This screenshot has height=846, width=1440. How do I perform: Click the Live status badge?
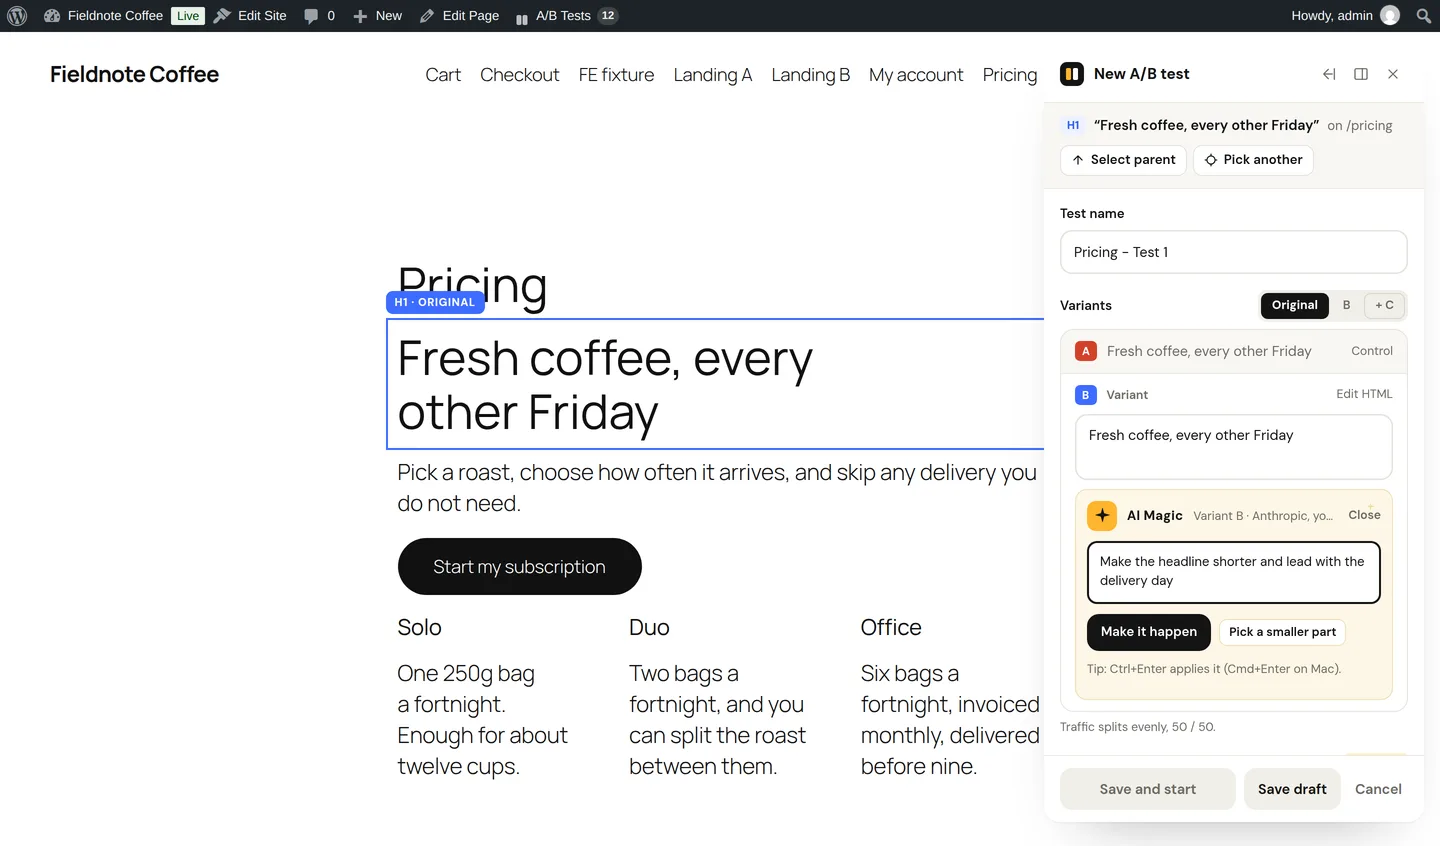(x=188, y=16)
